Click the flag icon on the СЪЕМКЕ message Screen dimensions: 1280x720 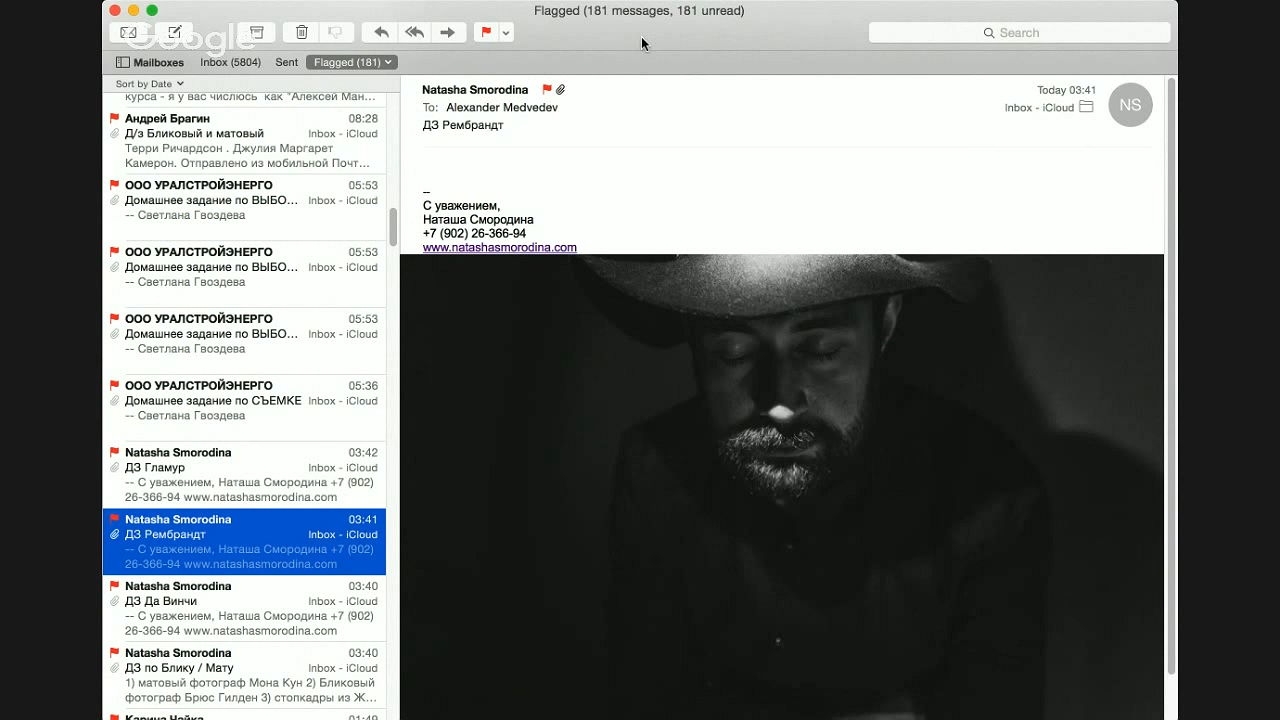pos(114,385)
